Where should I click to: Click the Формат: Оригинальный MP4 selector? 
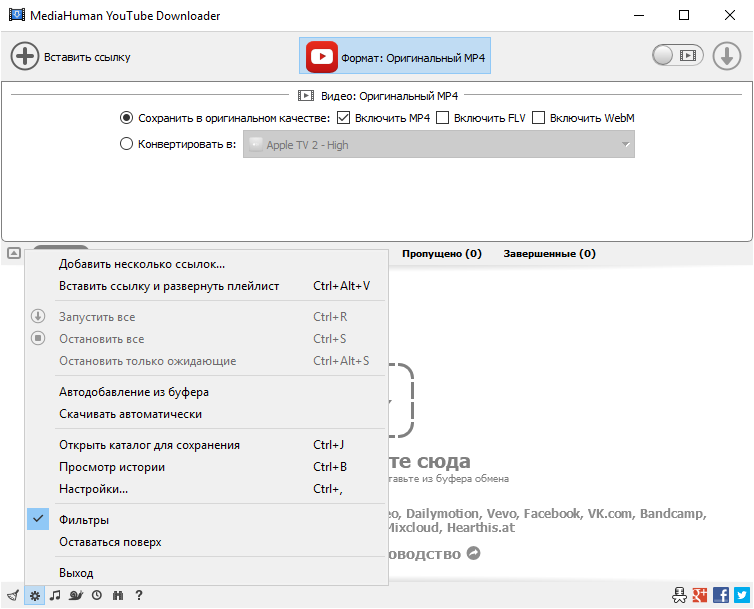tap(395, 56)
